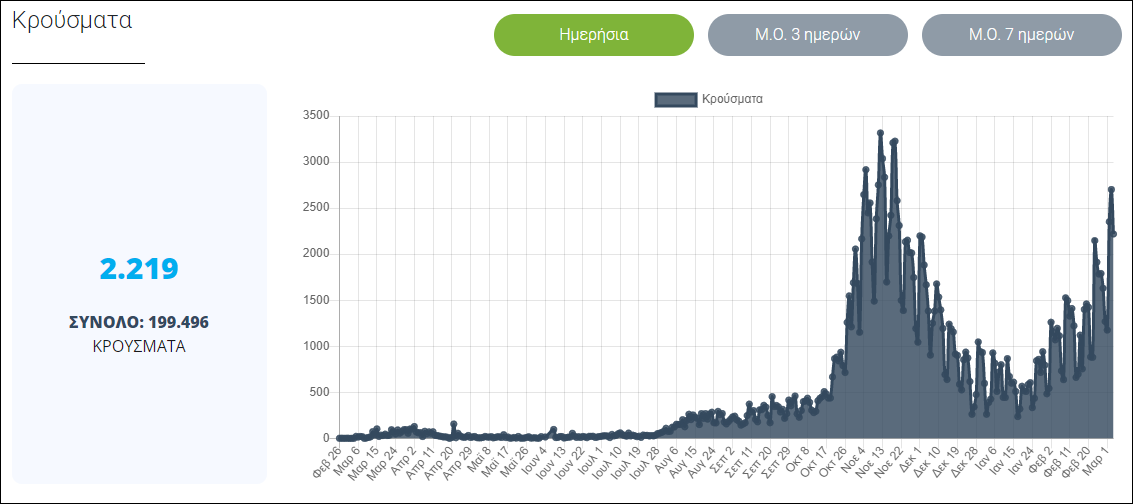This screenshot has width=1133, height=504.
Task: Click the ΣΥΝΟΛΟ: 199.496 total text
Action: (x=139, y=322)
